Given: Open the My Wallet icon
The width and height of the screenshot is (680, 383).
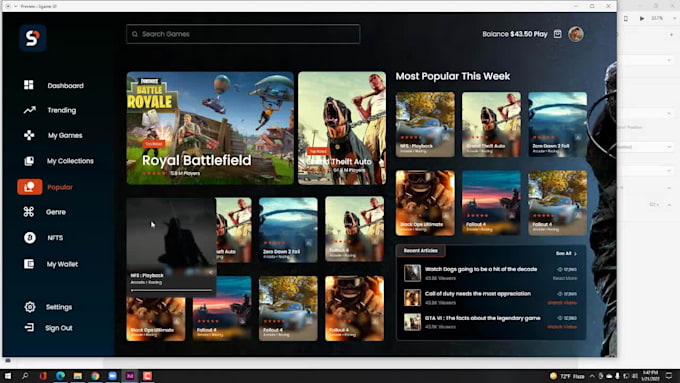Looking at the screenshot, I should (x=29, y=264).
